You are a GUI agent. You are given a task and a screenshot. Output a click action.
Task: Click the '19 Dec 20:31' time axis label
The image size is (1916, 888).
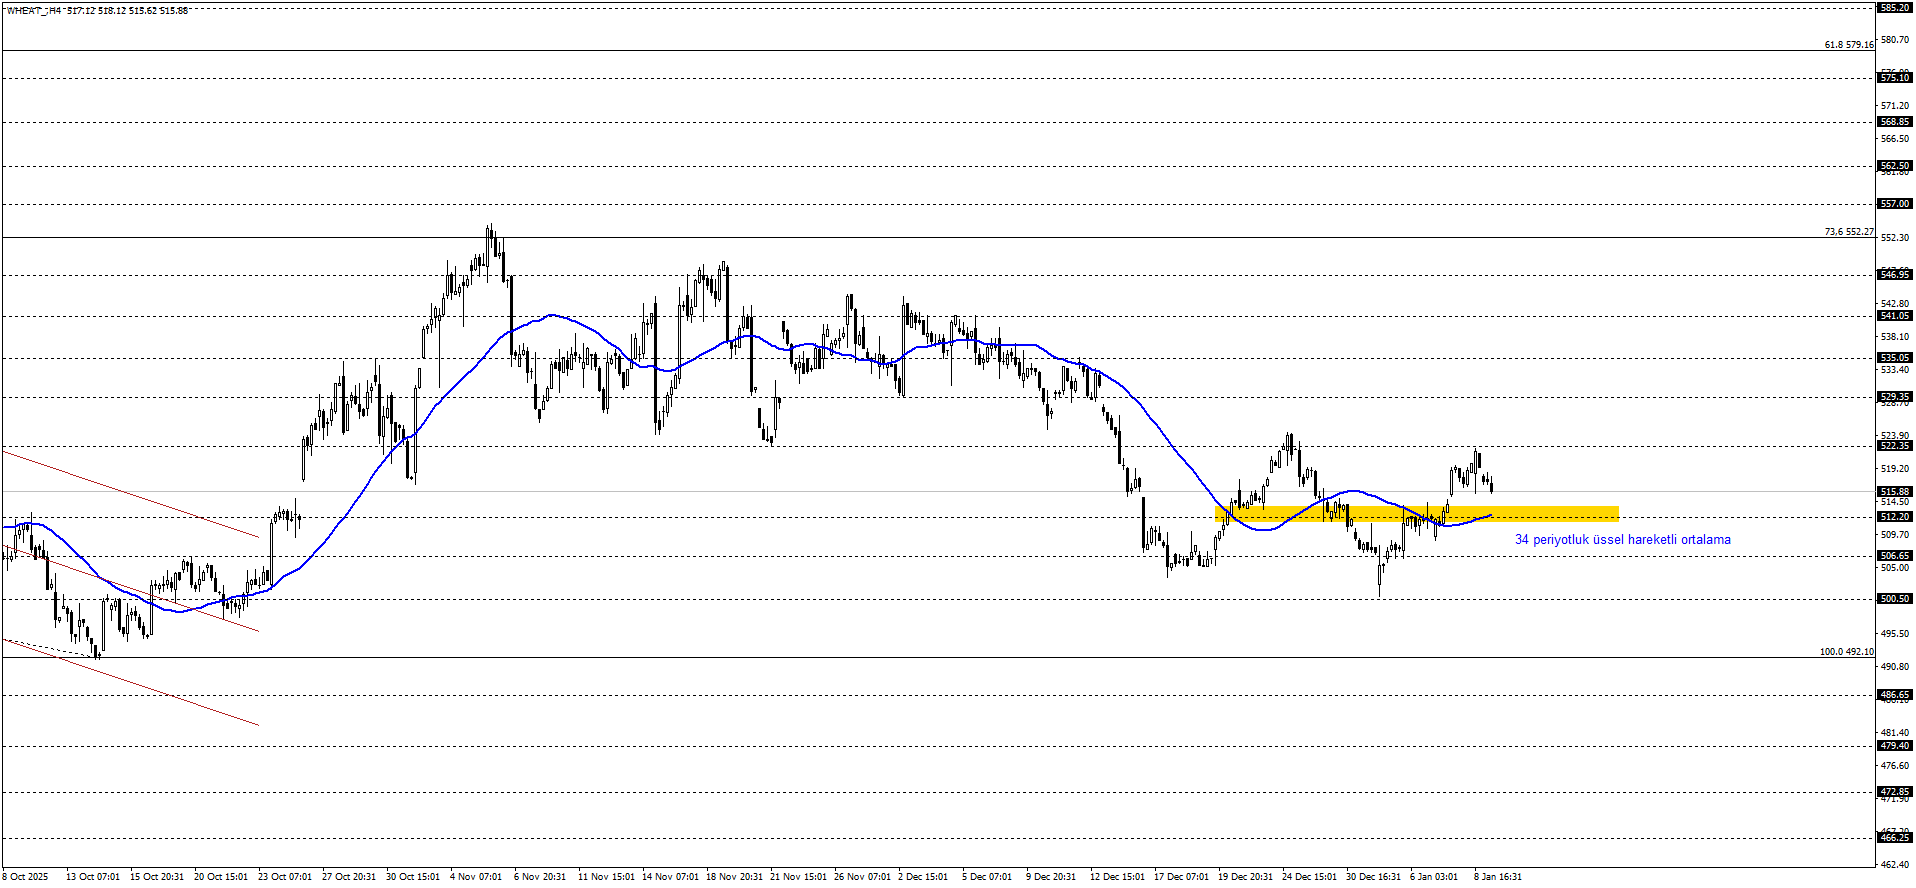pos(1245,877)
